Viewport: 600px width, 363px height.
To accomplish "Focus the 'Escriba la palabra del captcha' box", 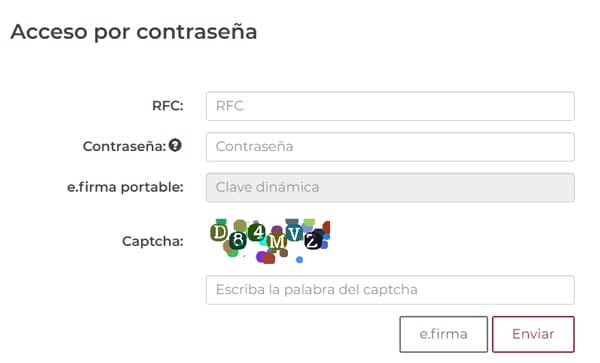I will pos(390,290).
